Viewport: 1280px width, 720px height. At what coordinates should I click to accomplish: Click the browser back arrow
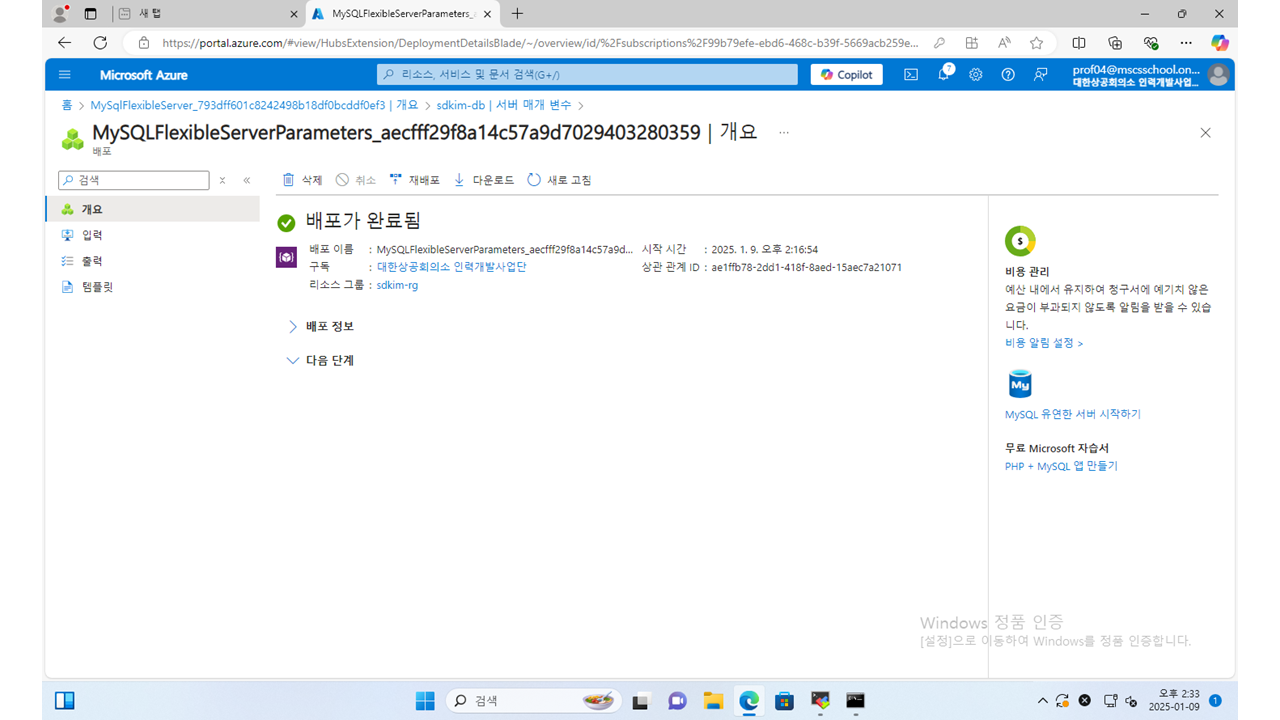pos(65,43)
